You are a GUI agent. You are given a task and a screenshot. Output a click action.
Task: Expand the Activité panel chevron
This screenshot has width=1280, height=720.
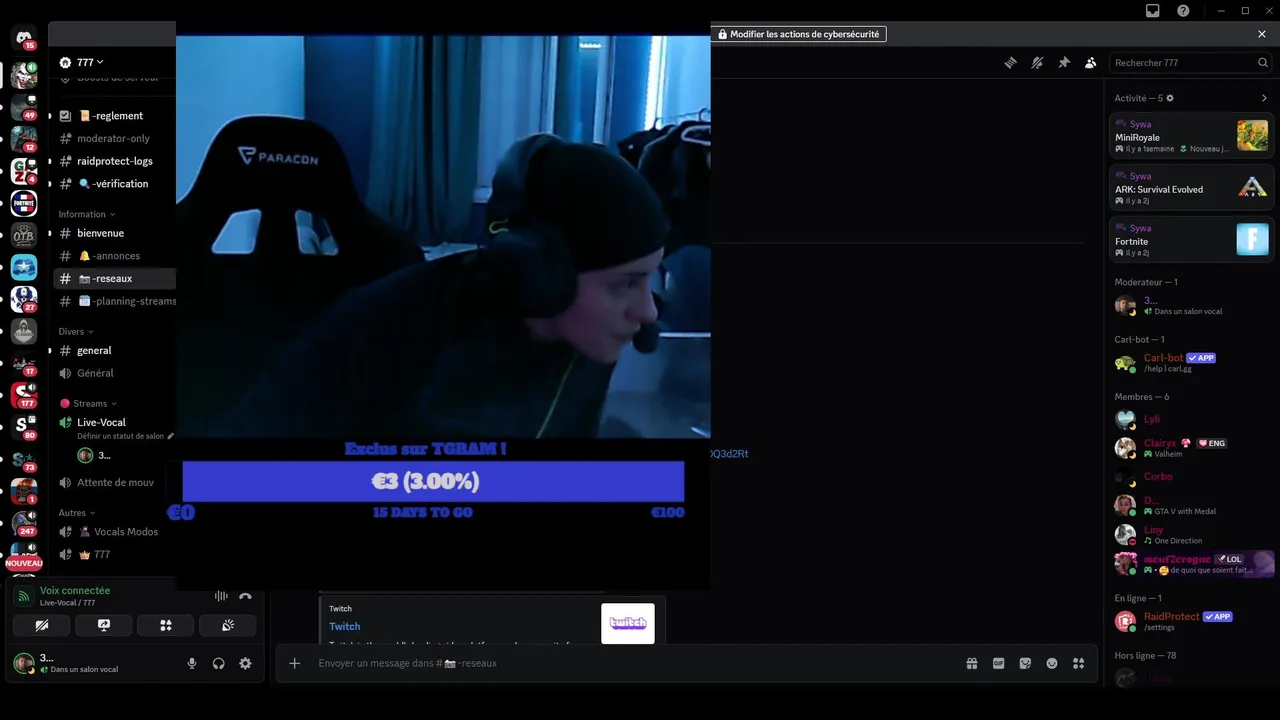click(1264, 98)
